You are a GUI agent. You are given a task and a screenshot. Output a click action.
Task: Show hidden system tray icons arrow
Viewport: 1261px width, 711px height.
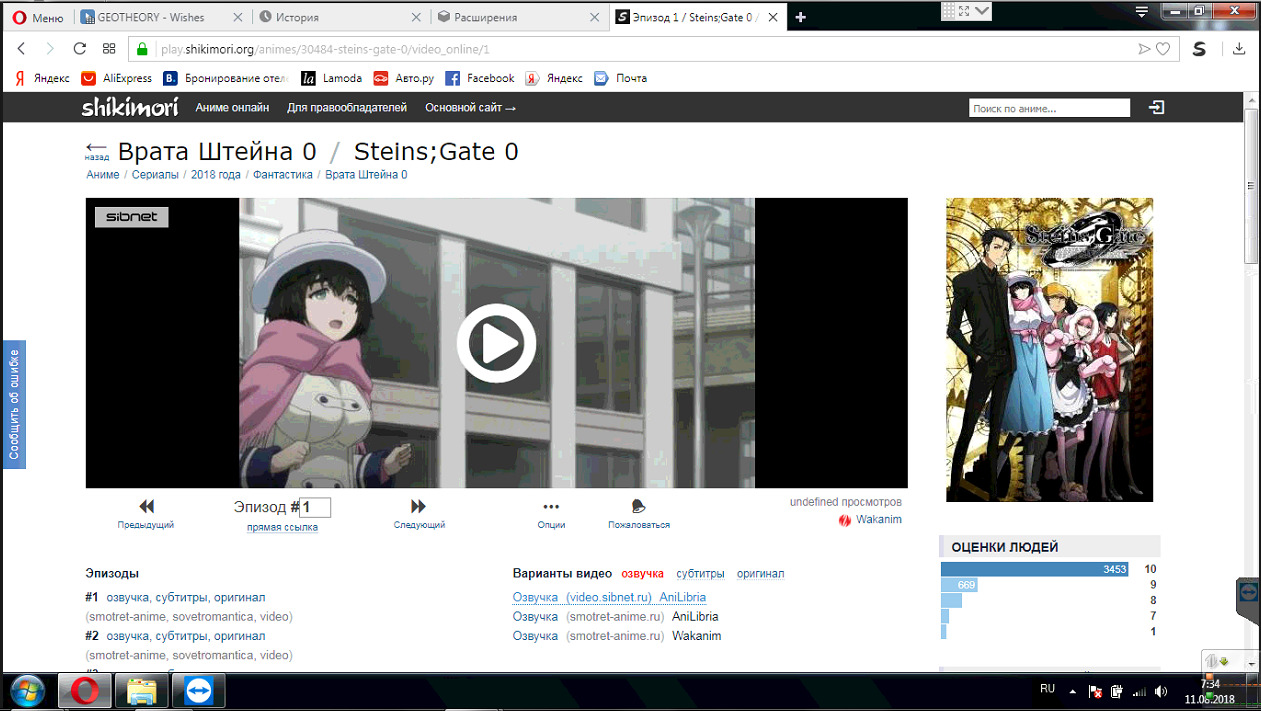1072,691
